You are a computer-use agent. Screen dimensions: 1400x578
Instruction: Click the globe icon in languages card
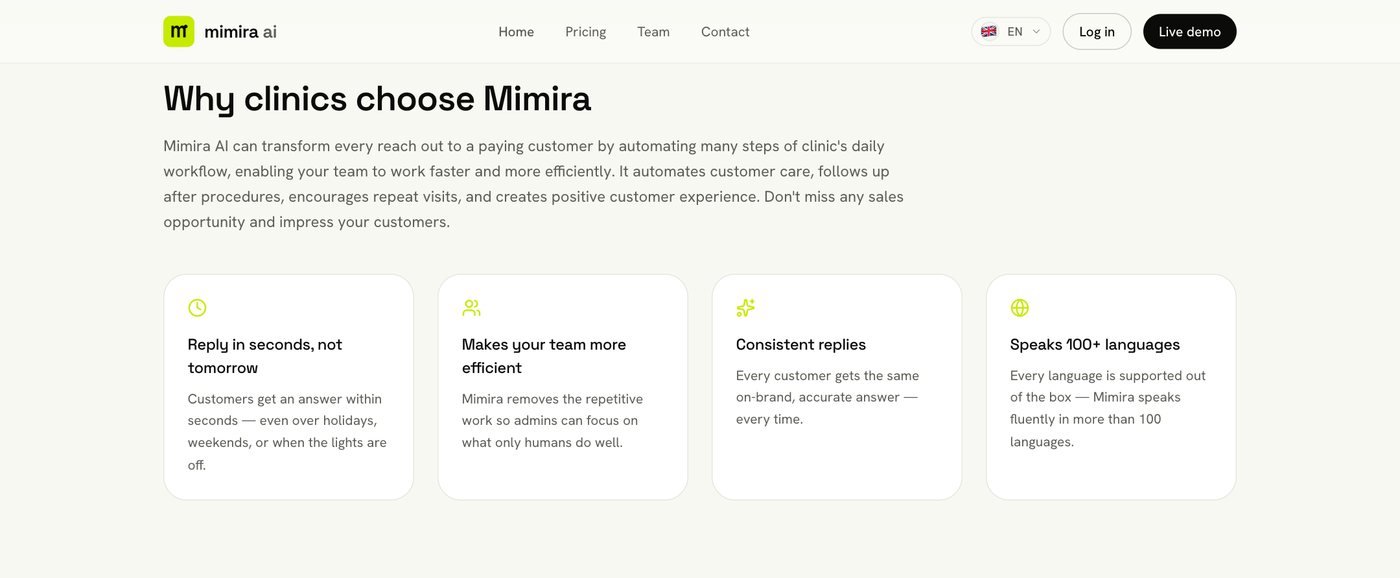tap(1019, 308)
